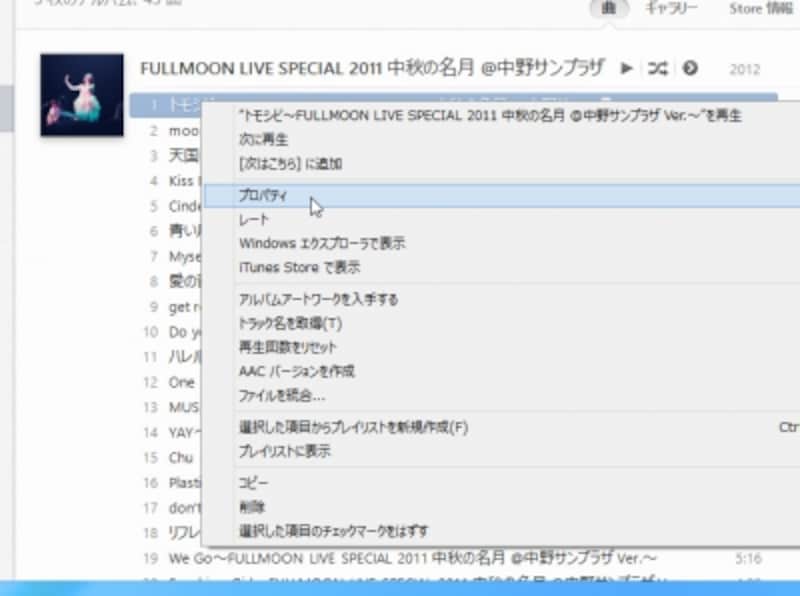Choose 削除 in the context menu
The width and height of the screenshot is (800, 596).
tap(252, 507)
